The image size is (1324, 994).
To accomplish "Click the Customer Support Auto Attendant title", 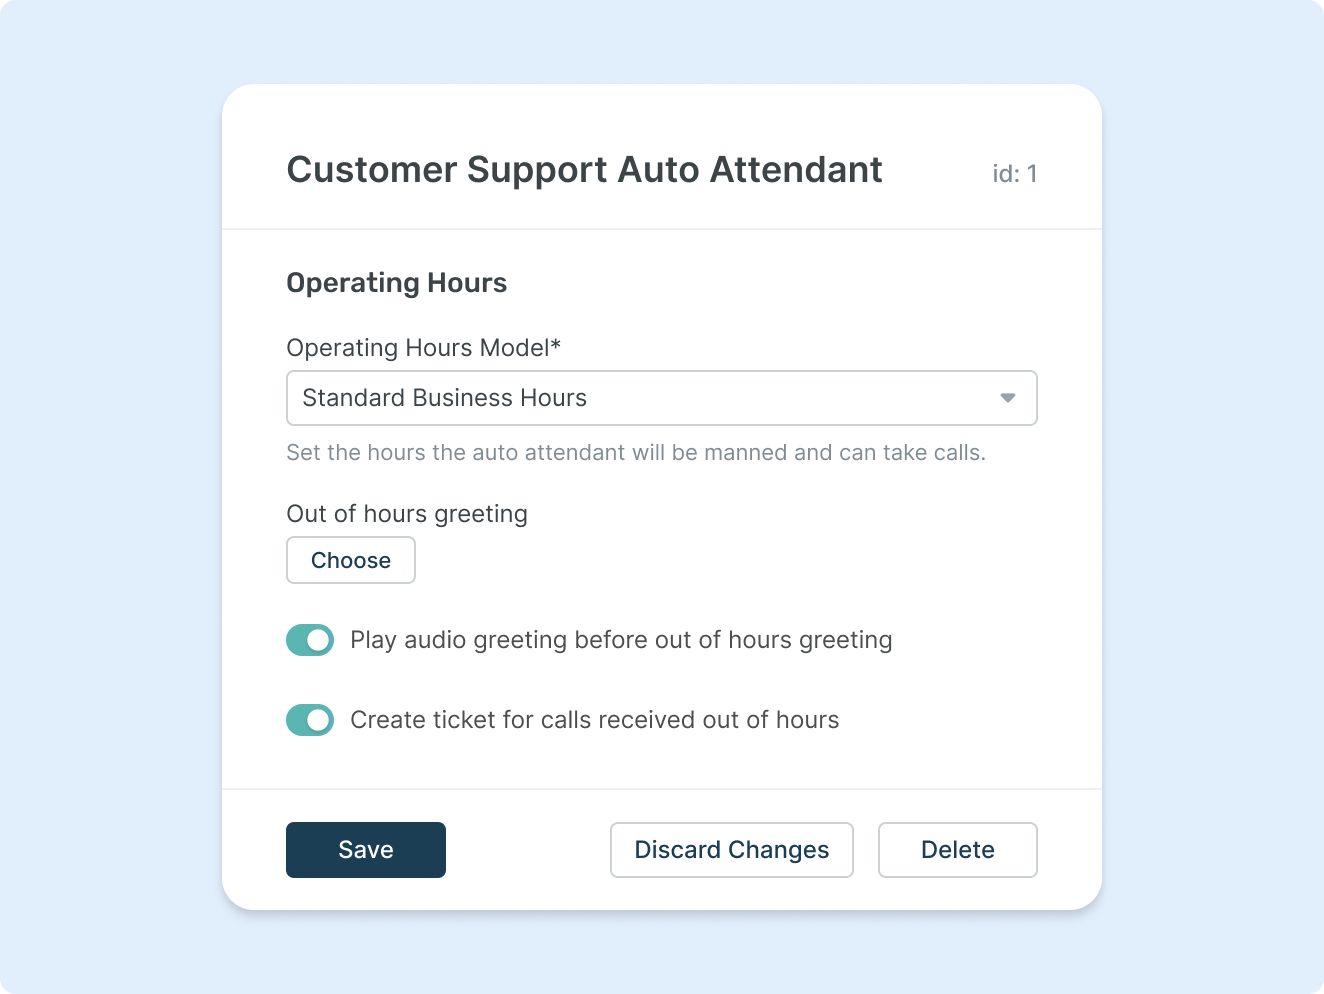I will [x=584, y=170].
